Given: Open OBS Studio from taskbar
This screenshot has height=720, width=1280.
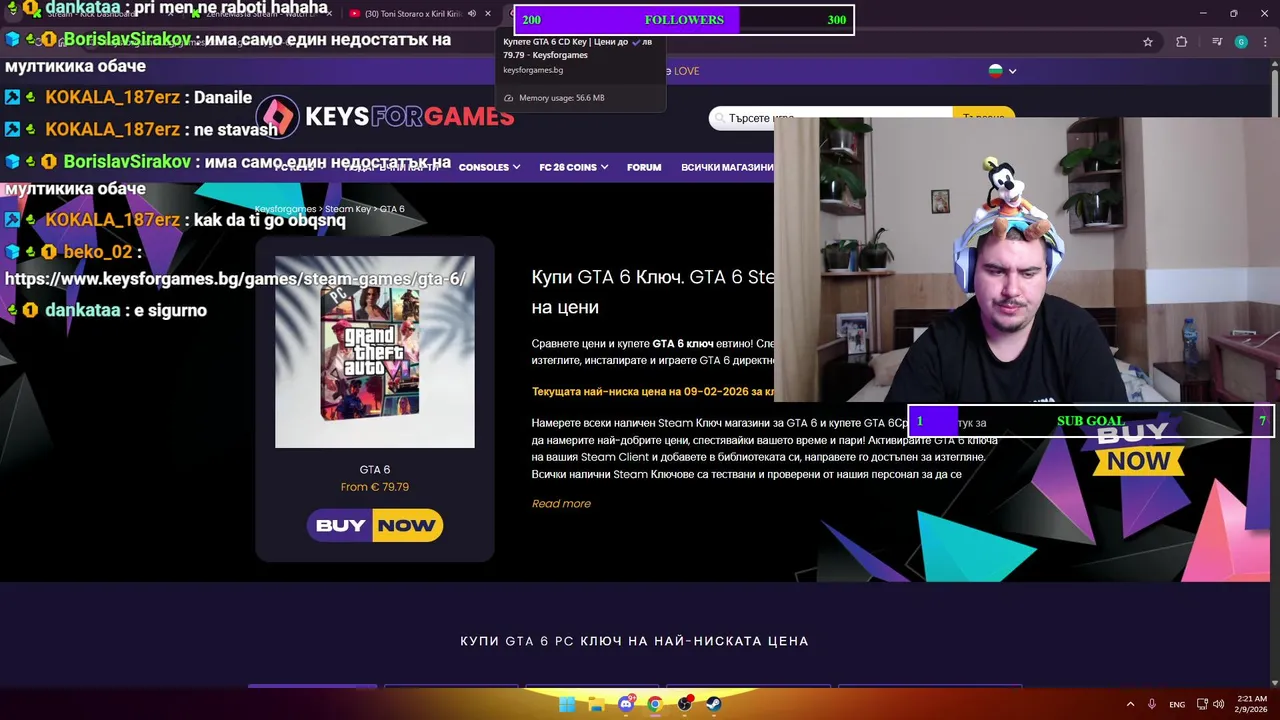Looking at the screenshot, I should 685,704.
